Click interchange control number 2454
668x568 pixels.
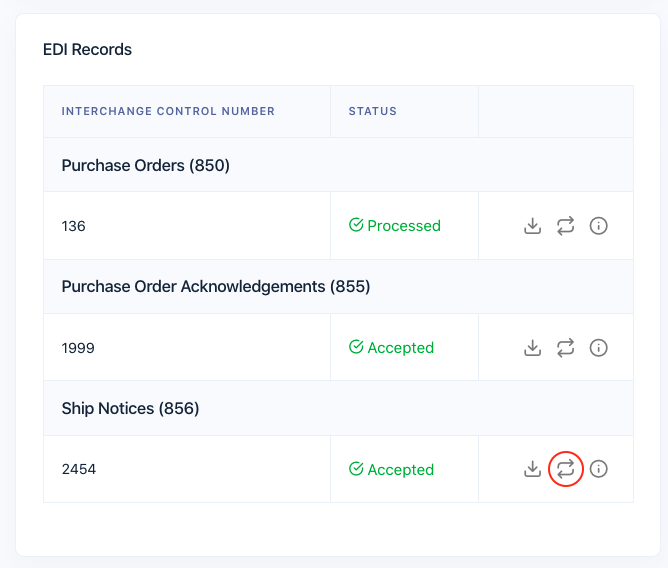[x=79, y=469]
